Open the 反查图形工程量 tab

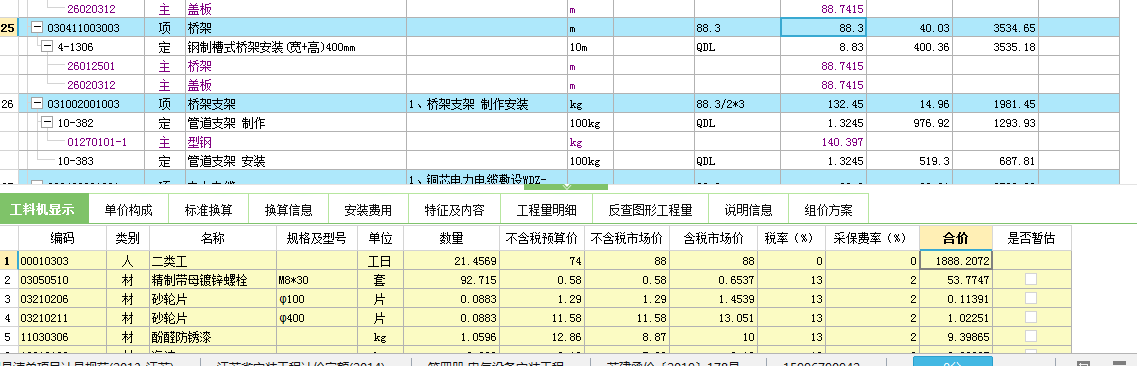click(650, 210)
